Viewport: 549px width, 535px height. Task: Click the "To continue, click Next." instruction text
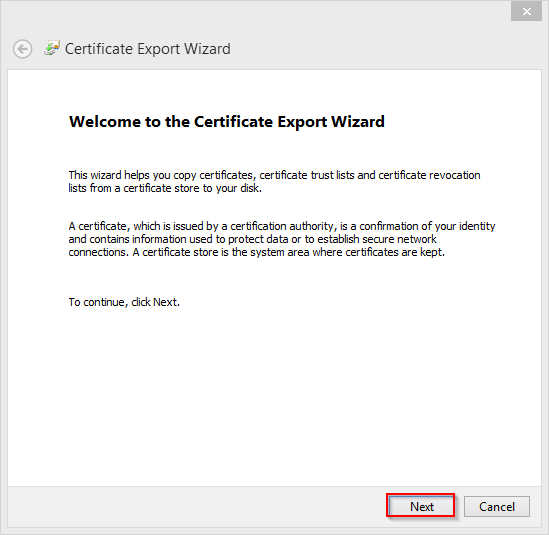pyautogui.click(x=124, y=302)
